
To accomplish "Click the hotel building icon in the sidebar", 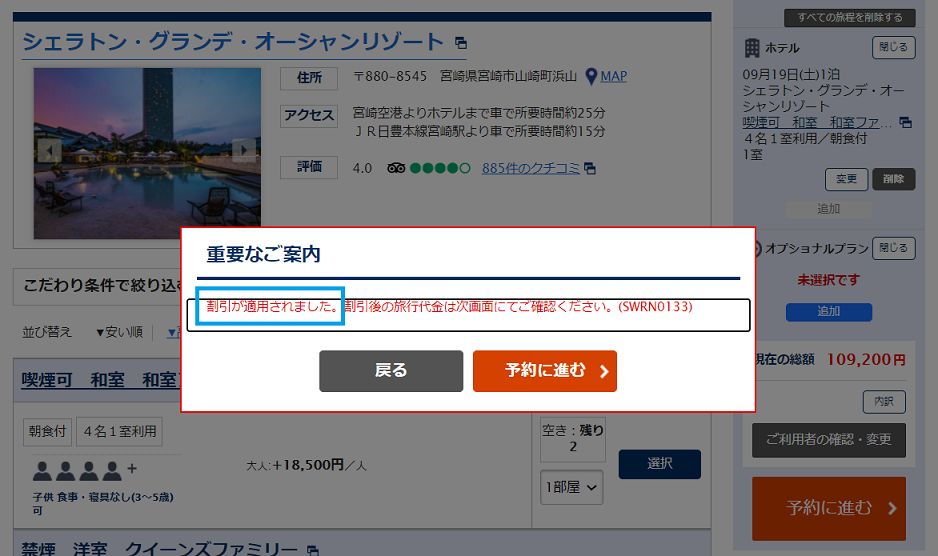I will coord(752,48).
